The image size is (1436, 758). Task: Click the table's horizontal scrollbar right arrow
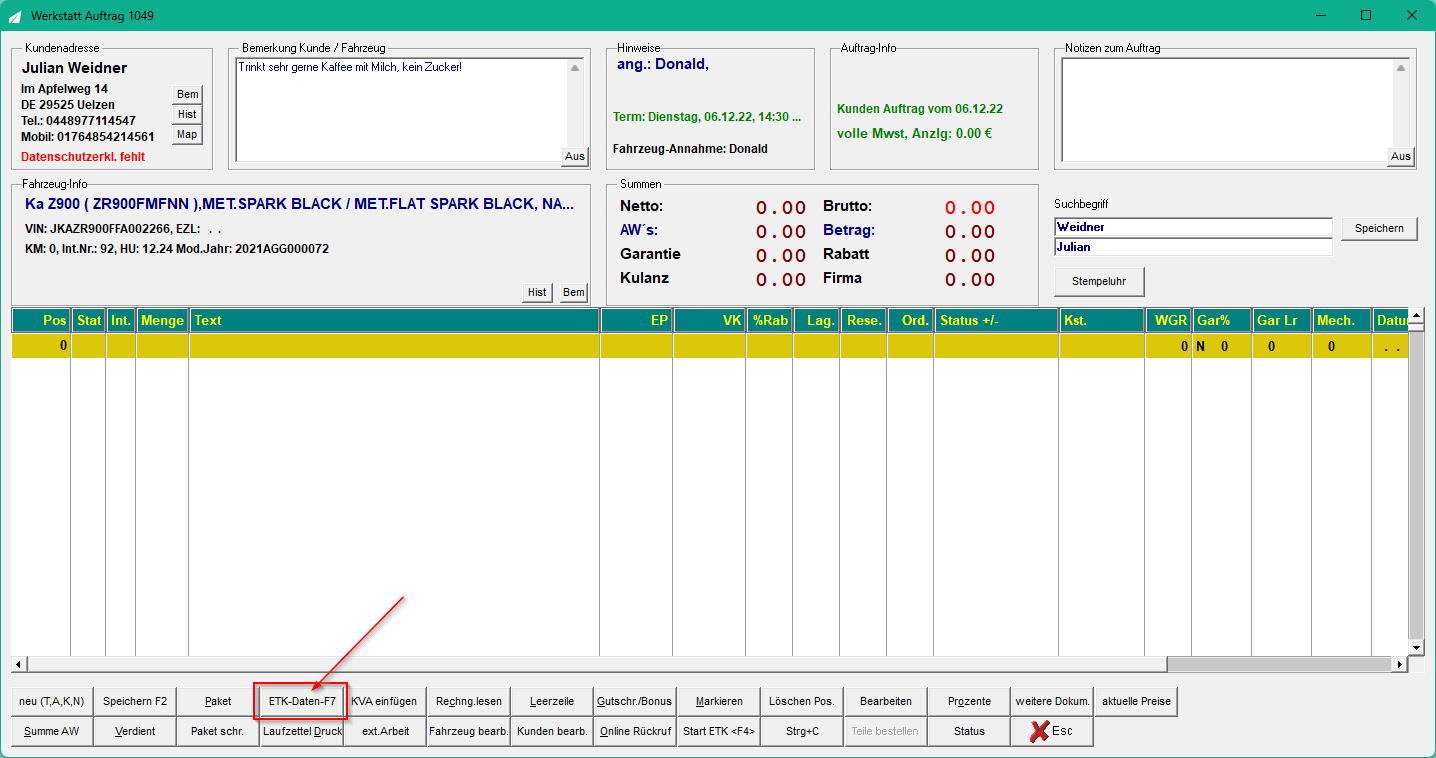click(x=1400, y=664)
